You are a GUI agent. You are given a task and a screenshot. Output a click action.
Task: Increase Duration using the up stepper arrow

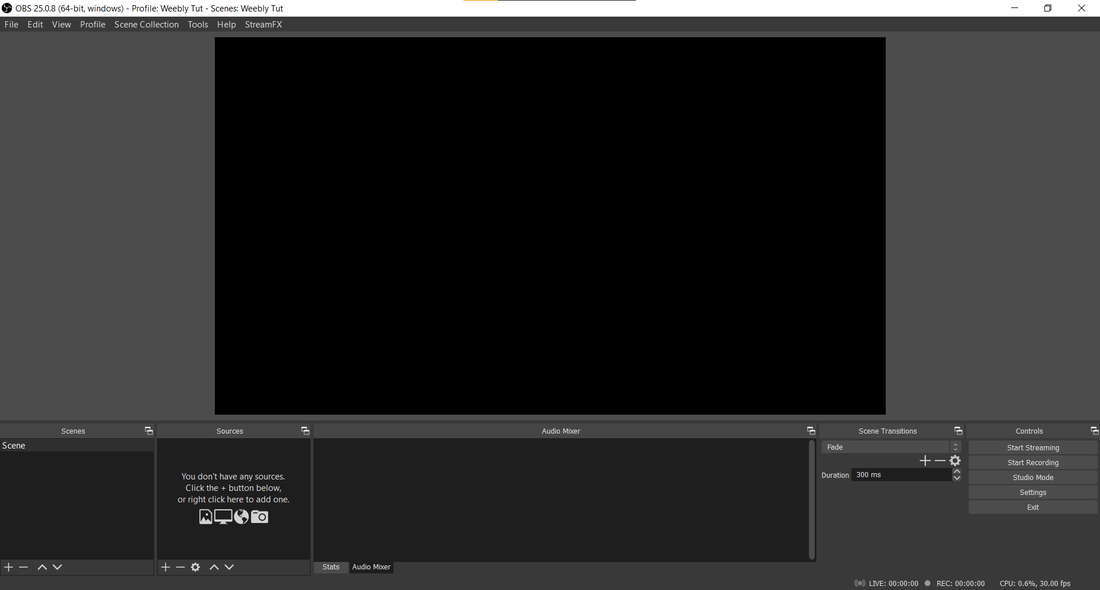(956, 471)
